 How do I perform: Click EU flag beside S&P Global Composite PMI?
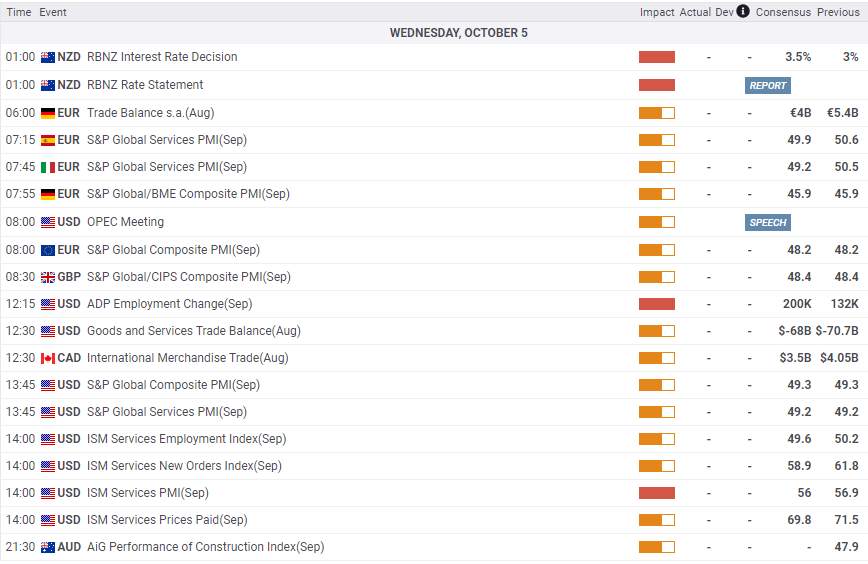(48, 250)
